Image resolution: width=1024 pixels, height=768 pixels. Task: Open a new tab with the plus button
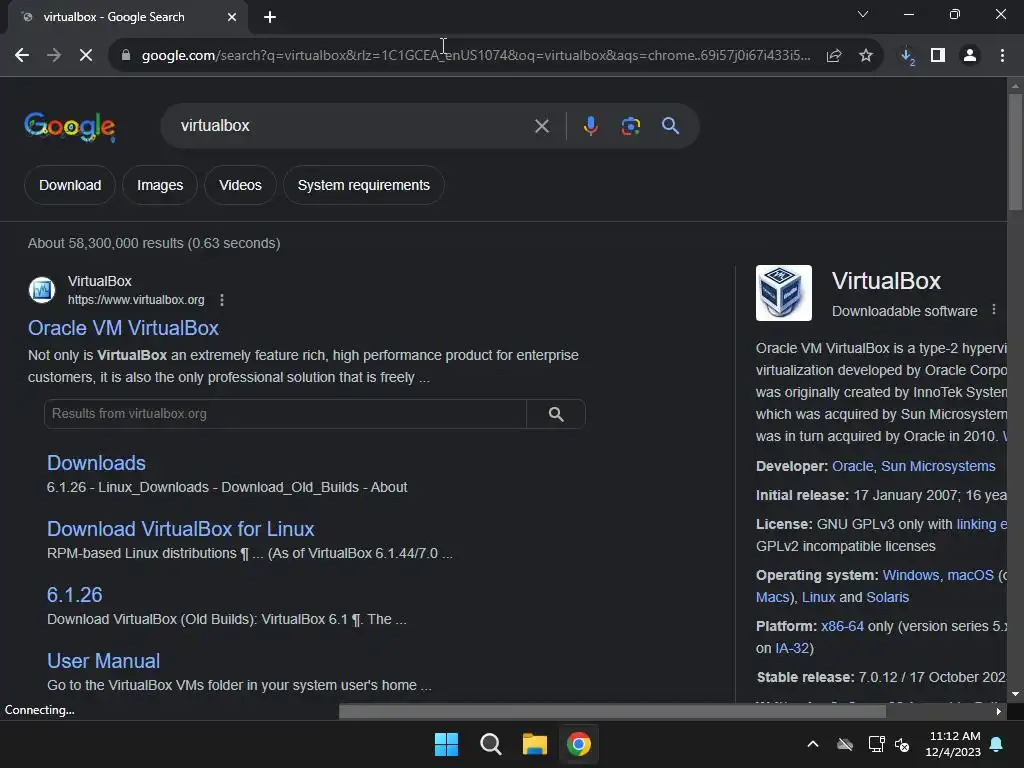(270, 17)
